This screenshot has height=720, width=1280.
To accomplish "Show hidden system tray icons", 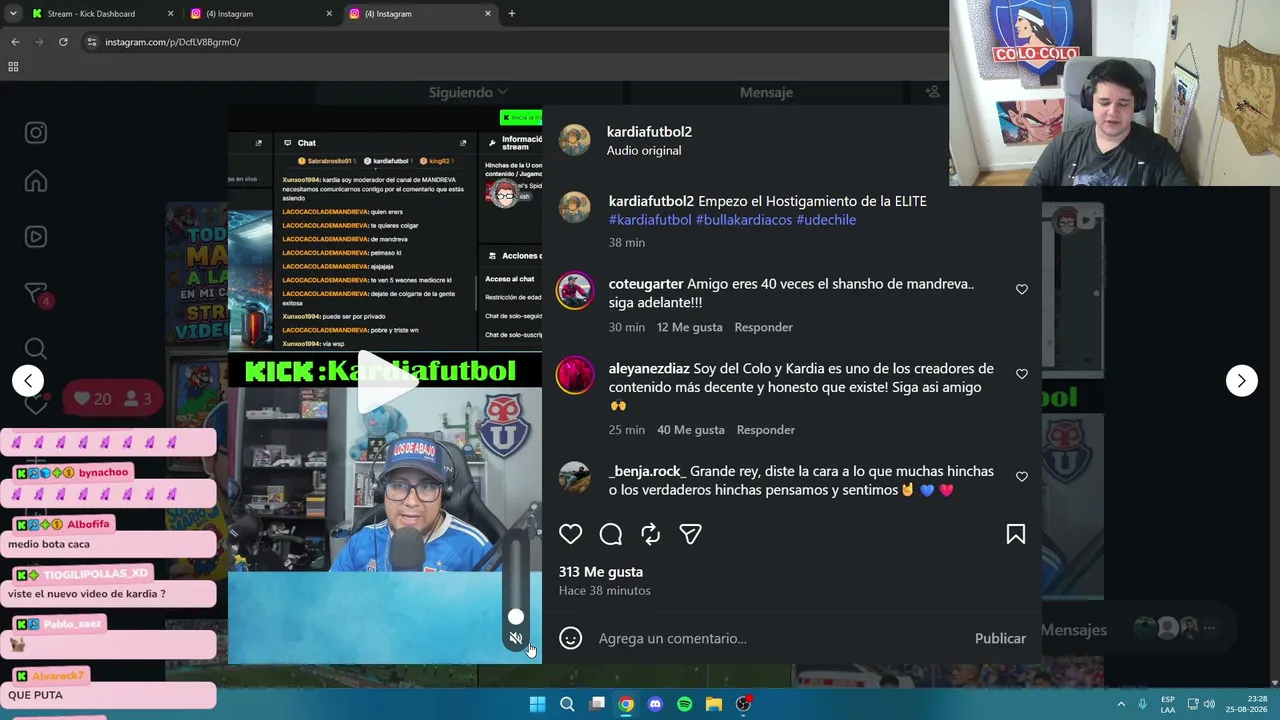I will pyautogui.click(x=1121, y=704).
